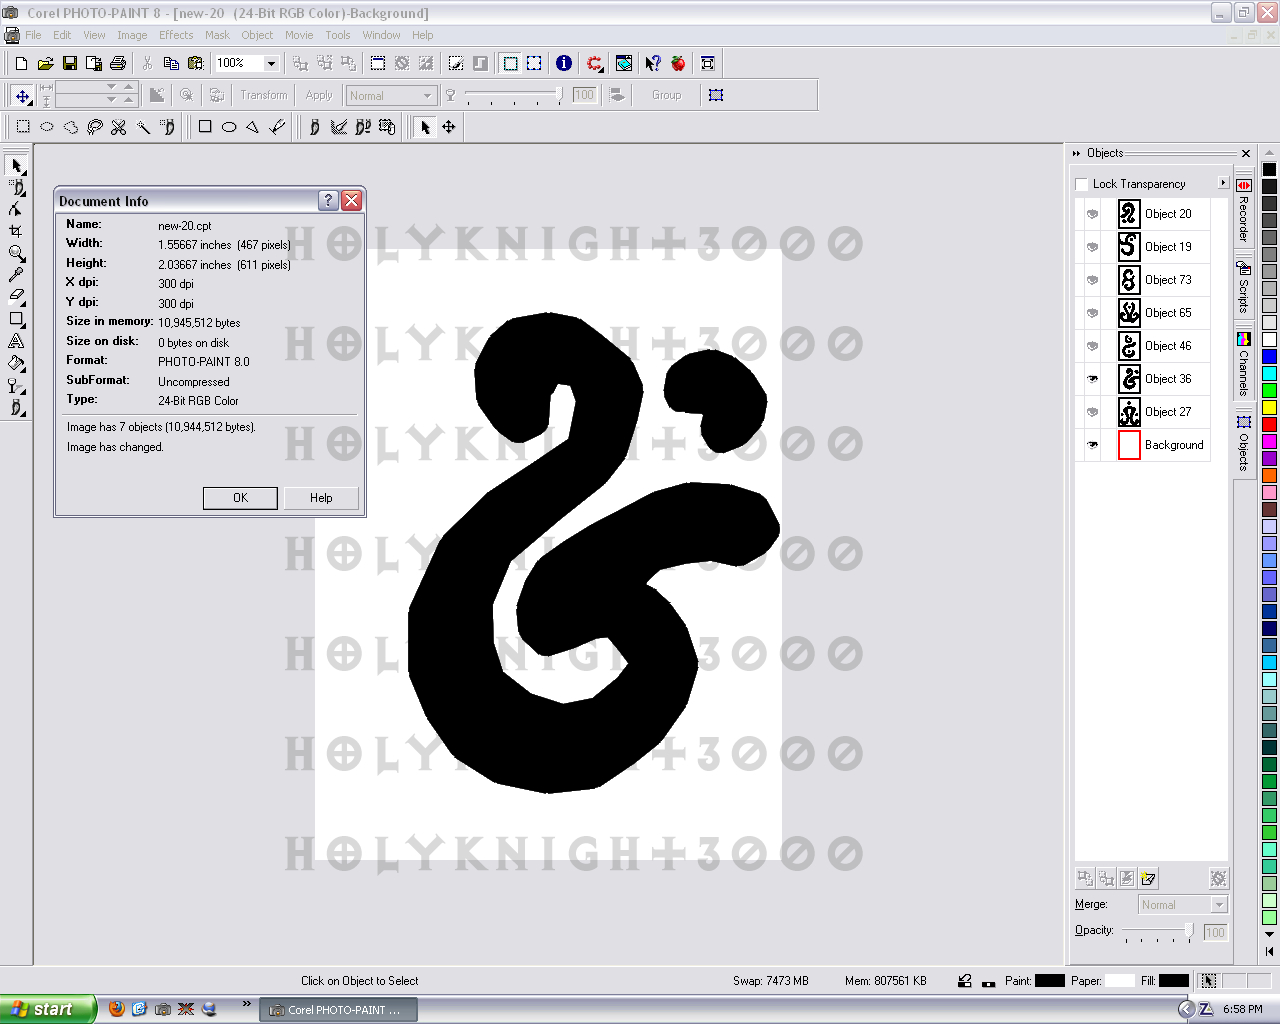Screen dimensions: 1280x1024
Task: Switch to the Recorder docker tab
Action: (1244, 212)
